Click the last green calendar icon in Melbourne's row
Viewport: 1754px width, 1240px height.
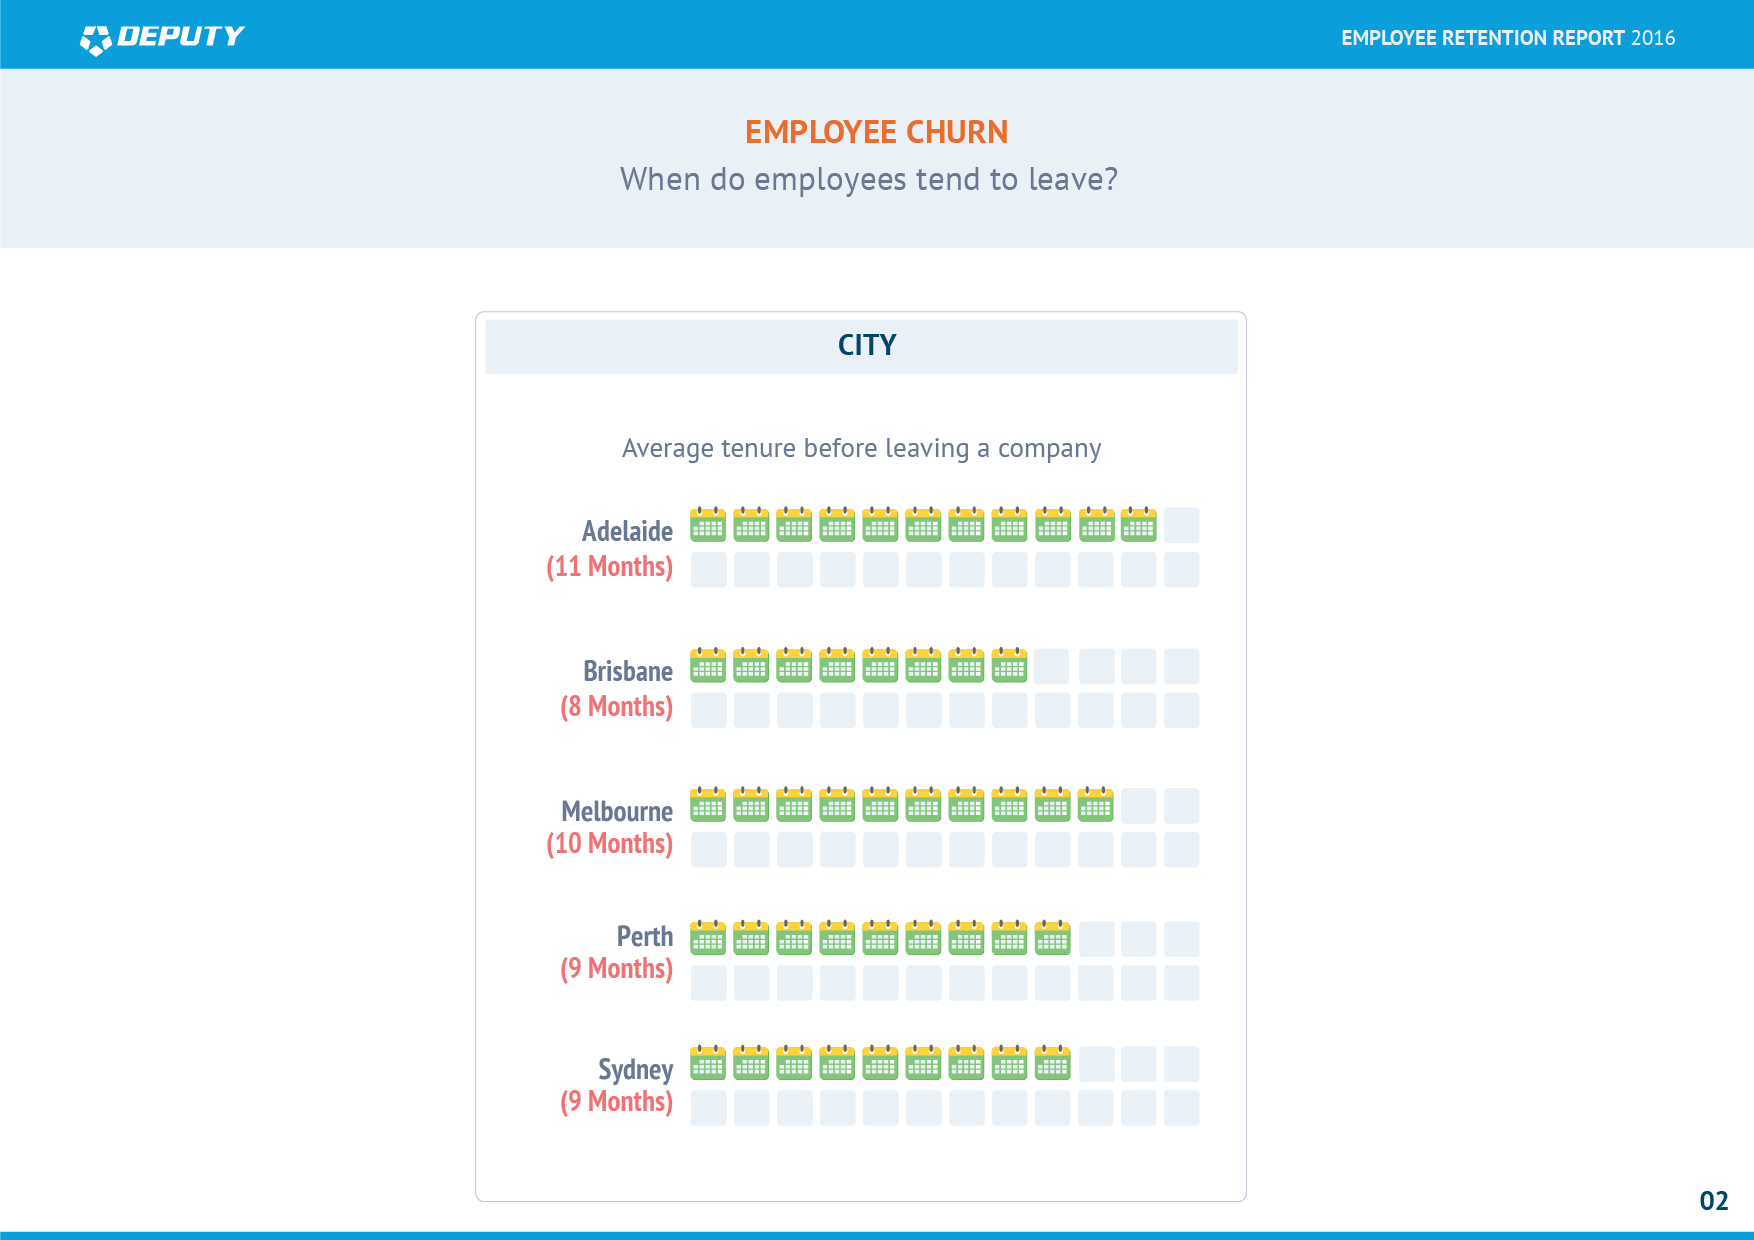[1095, 805]
